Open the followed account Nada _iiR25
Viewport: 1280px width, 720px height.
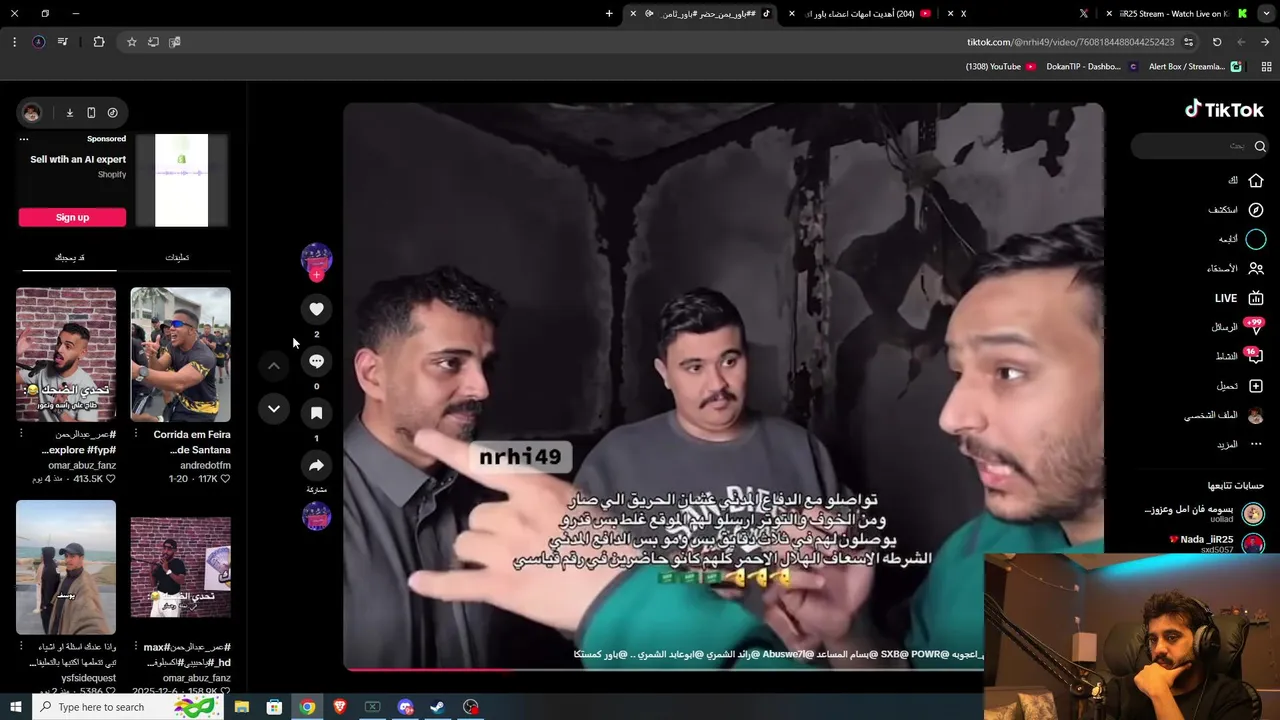point(1215,544)
